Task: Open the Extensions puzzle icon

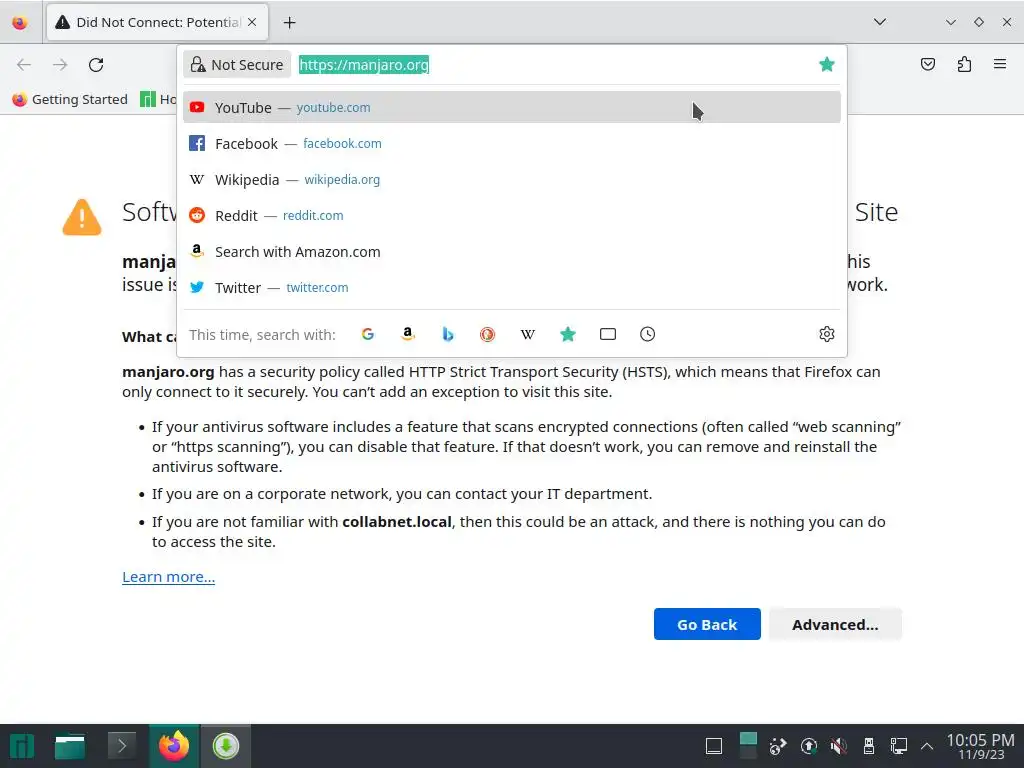Action: [x=964, y=64]
